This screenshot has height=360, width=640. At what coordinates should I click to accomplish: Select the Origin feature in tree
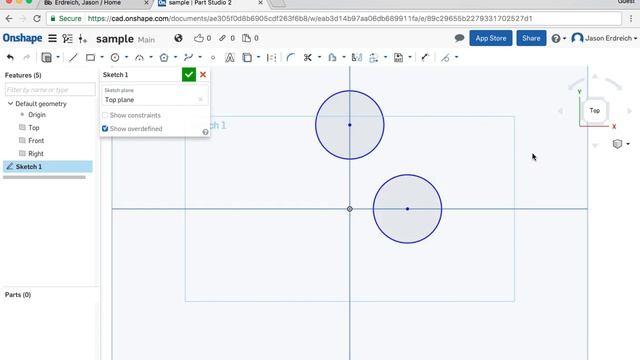(37, 115)
